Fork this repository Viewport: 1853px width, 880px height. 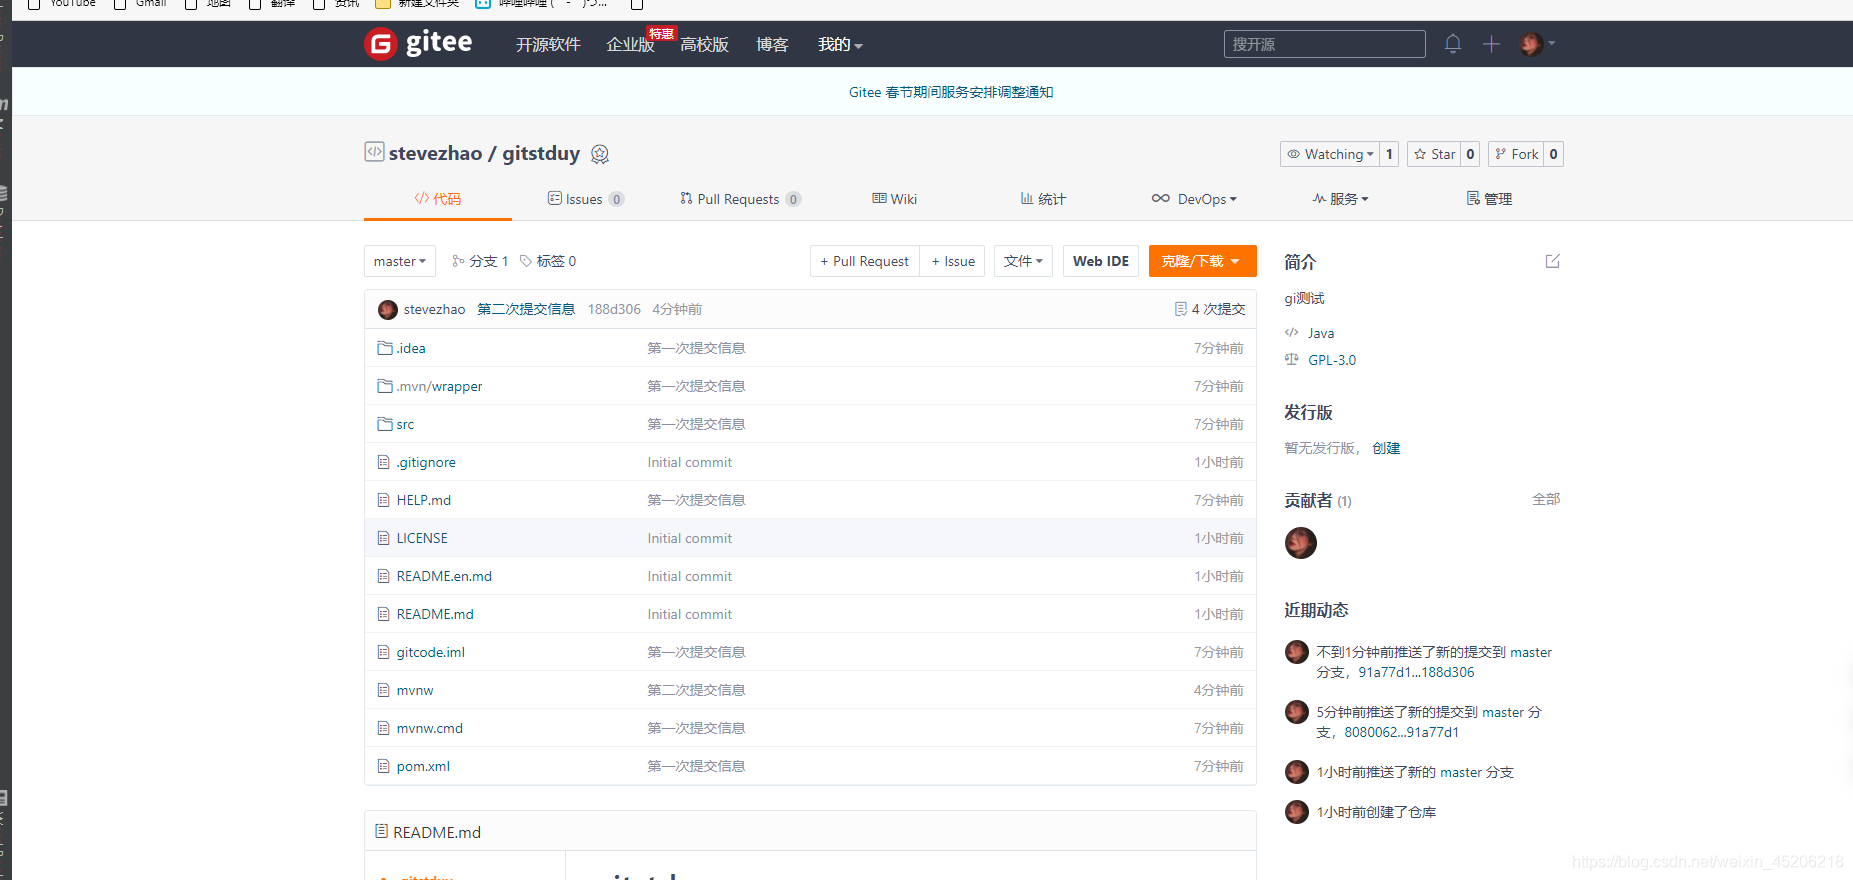(x=1516, y=154)
